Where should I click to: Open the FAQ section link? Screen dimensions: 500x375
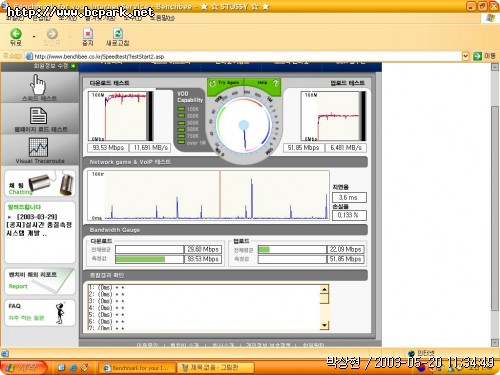[x=15, y=306]
